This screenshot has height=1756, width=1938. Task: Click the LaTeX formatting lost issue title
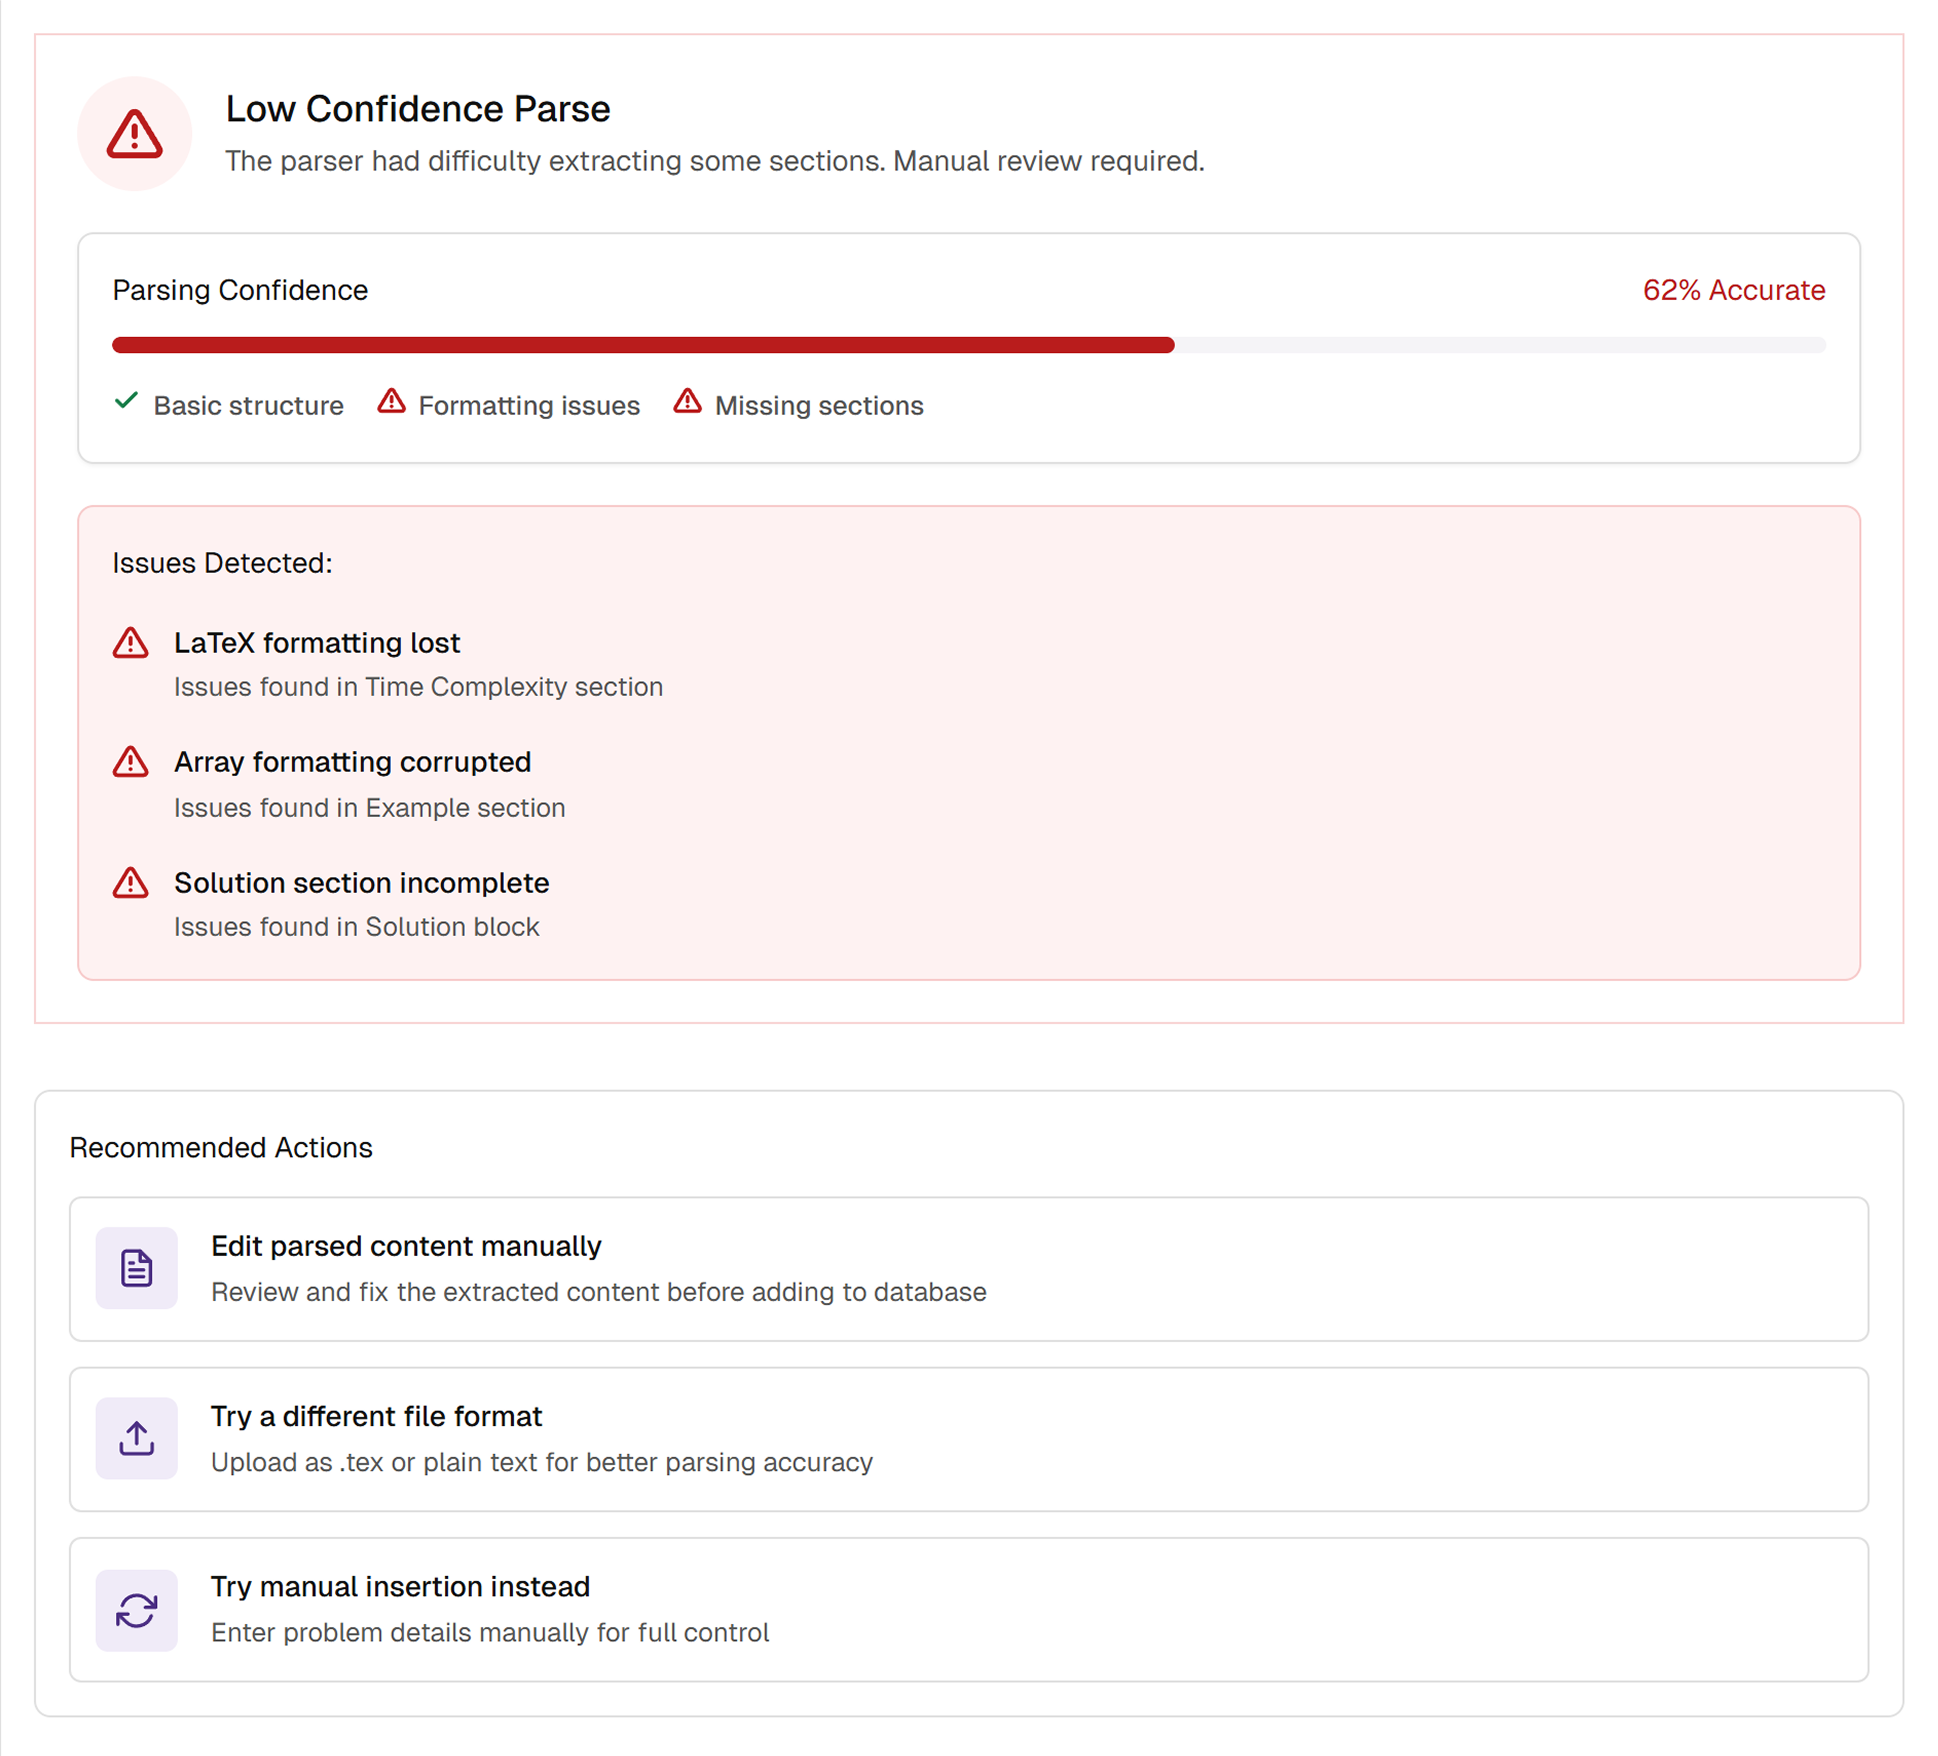(317, 643)
